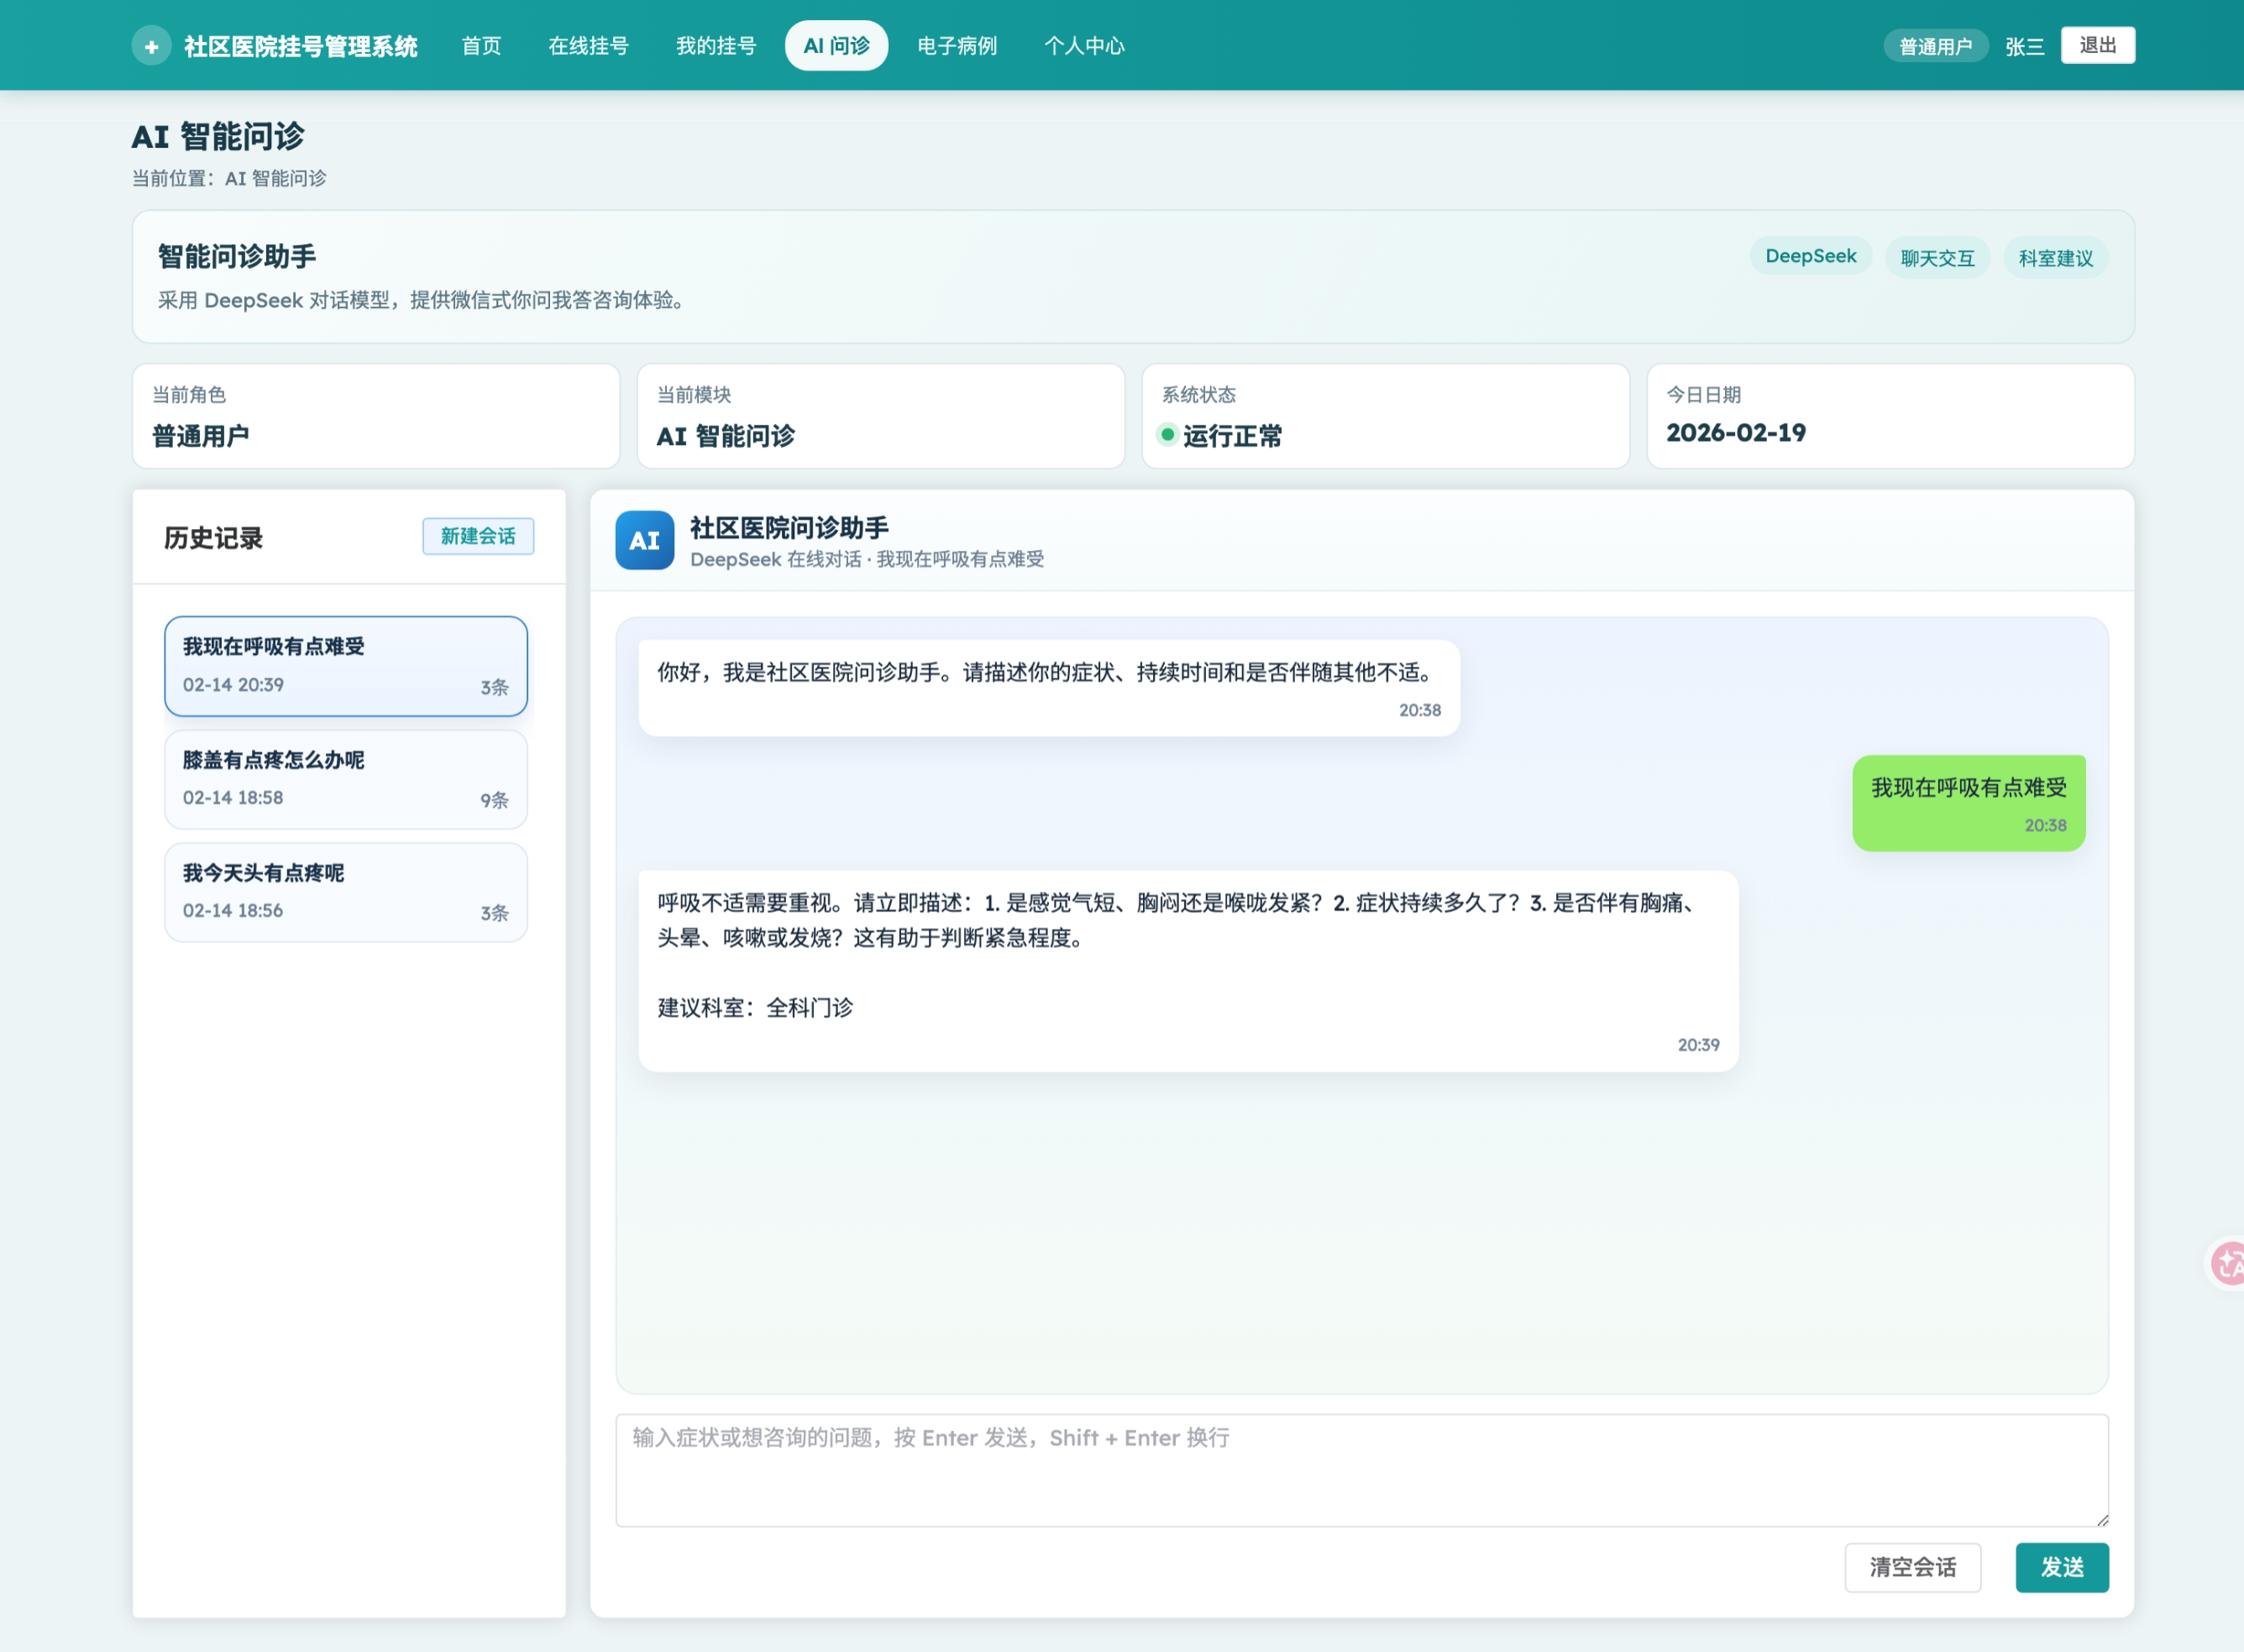
Task: Select history chat 我今天头有点疼呢
Action: point(346,892)
